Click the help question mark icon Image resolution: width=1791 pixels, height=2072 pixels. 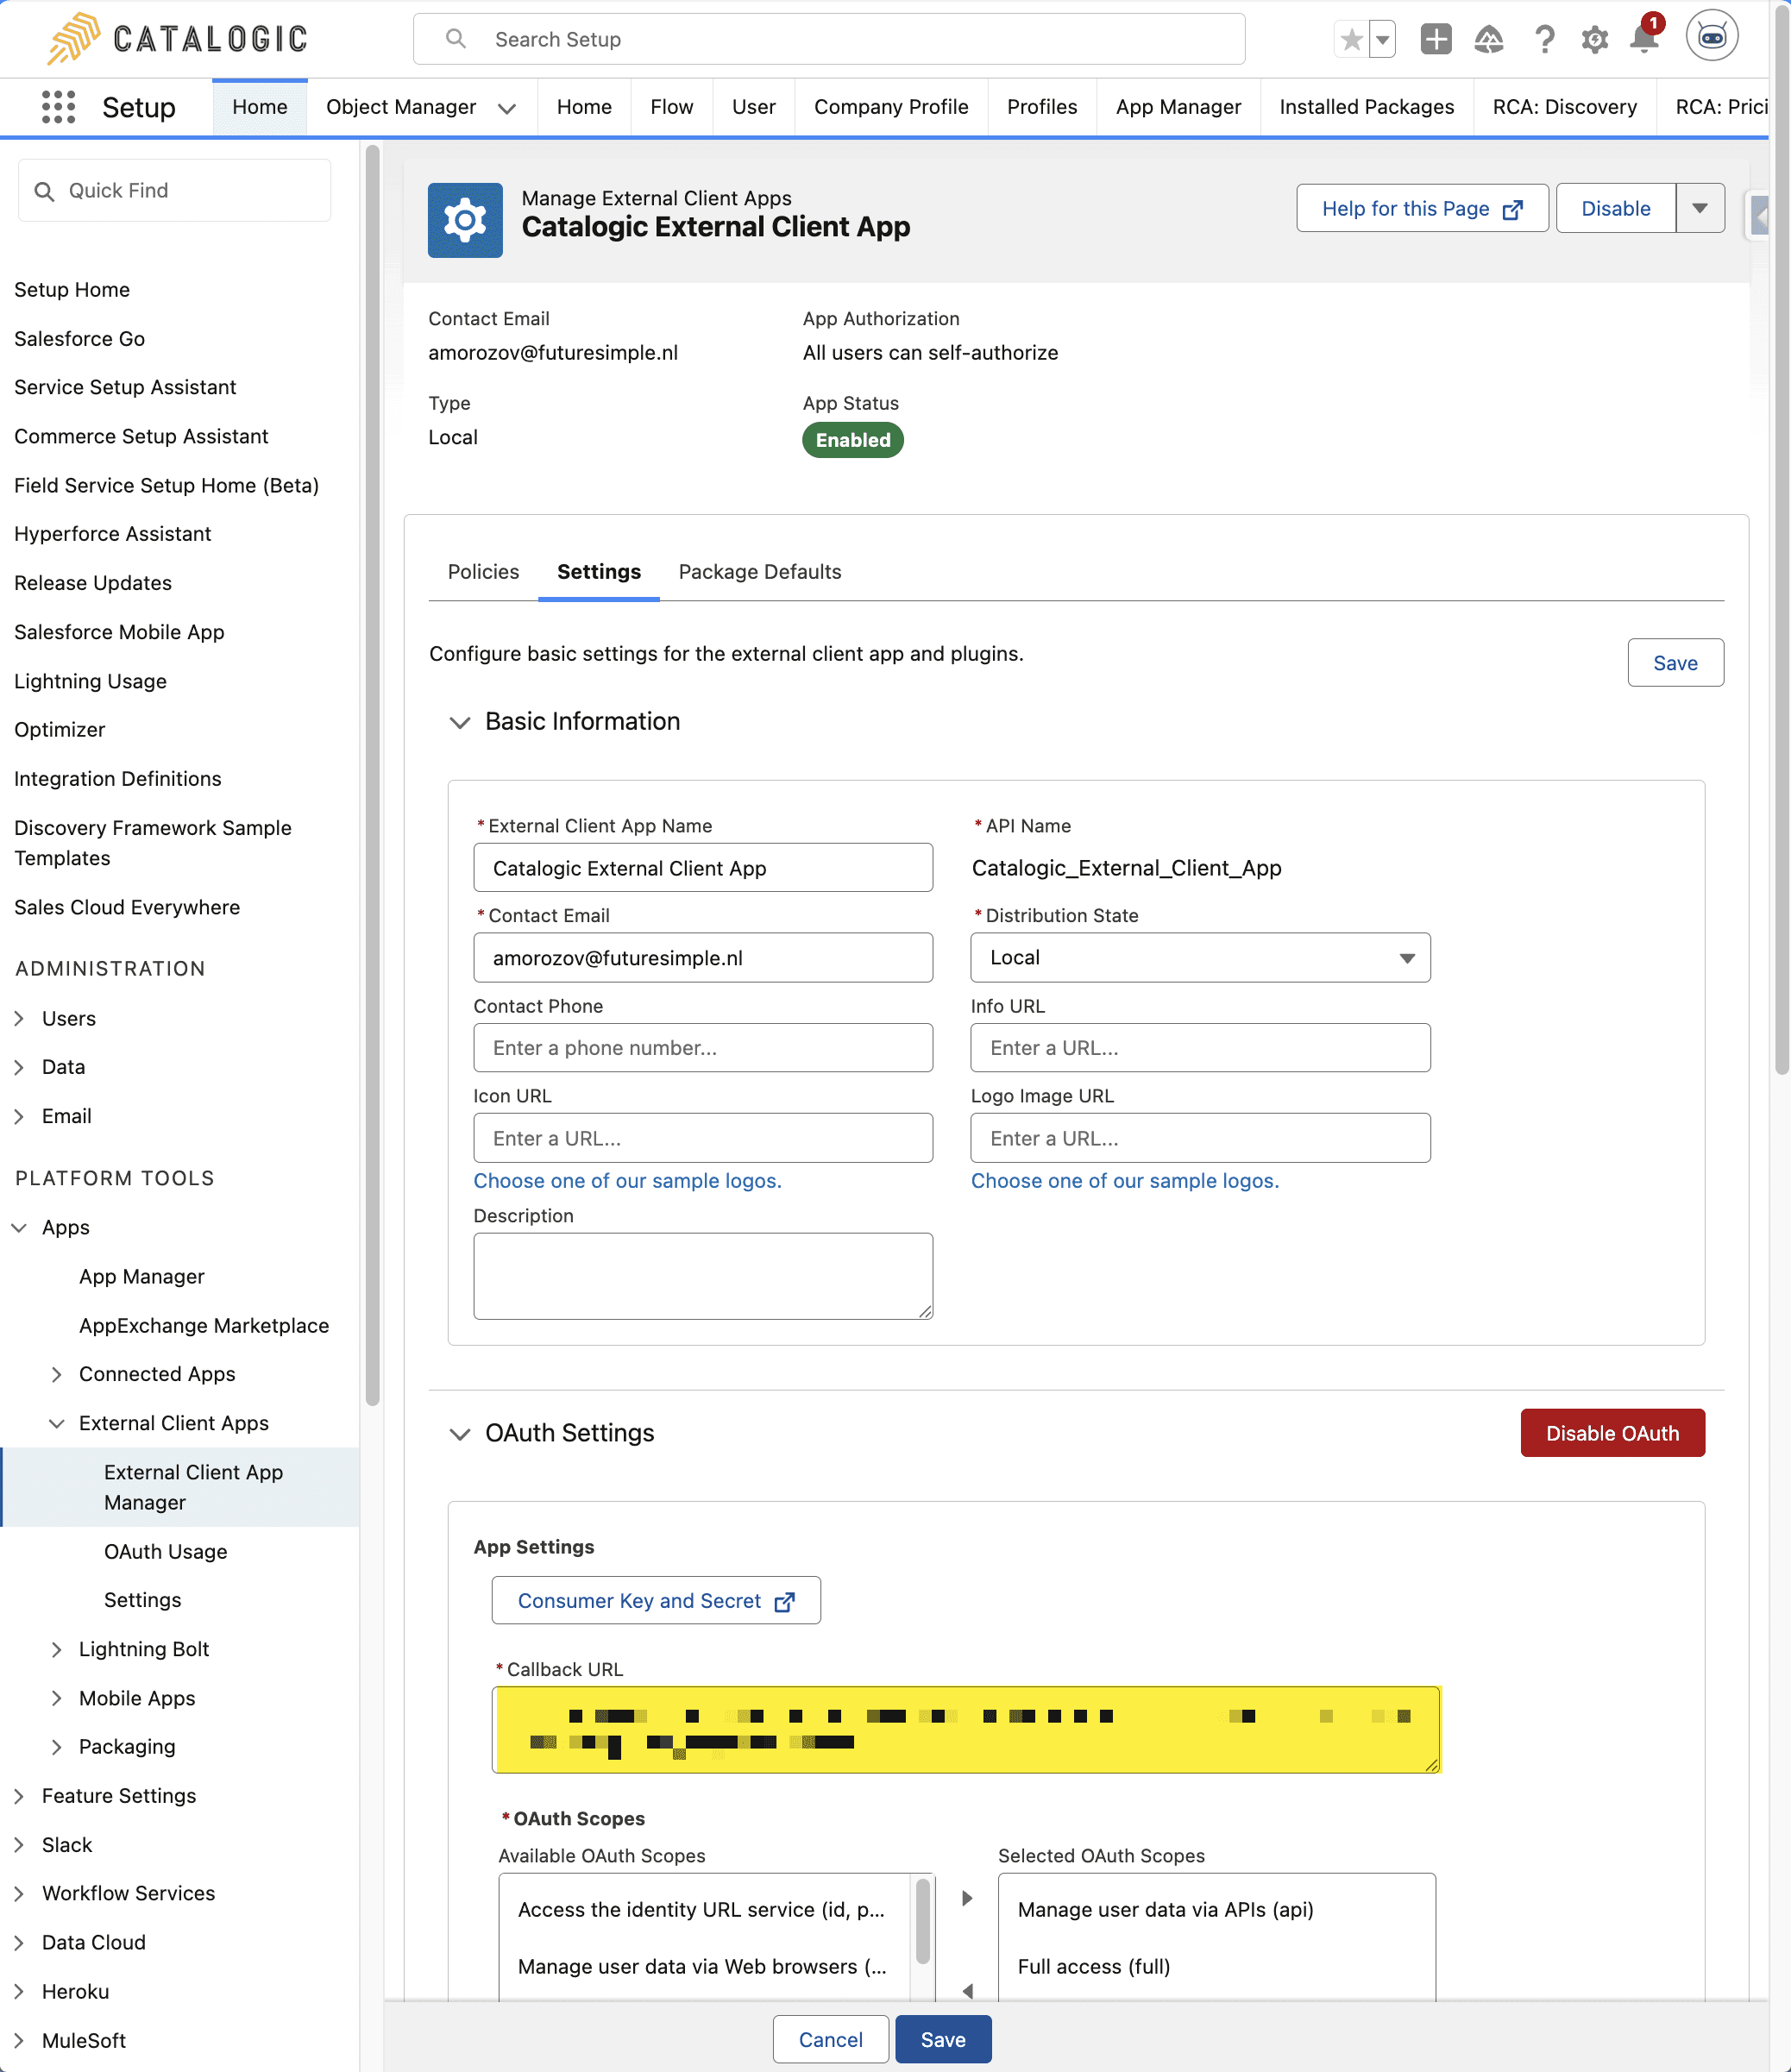pos(1544,40)
